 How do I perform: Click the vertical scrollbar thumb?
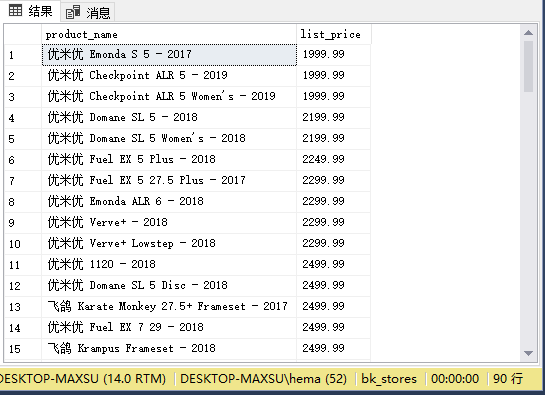point(528,66)
